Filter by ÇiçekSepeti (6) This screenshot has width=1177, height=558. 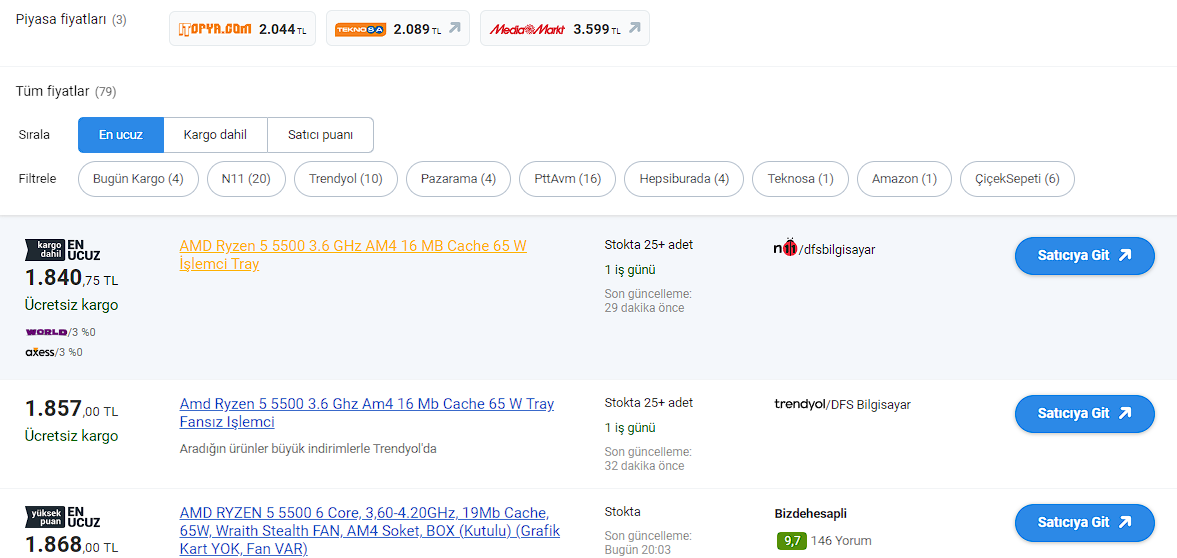1017,179
